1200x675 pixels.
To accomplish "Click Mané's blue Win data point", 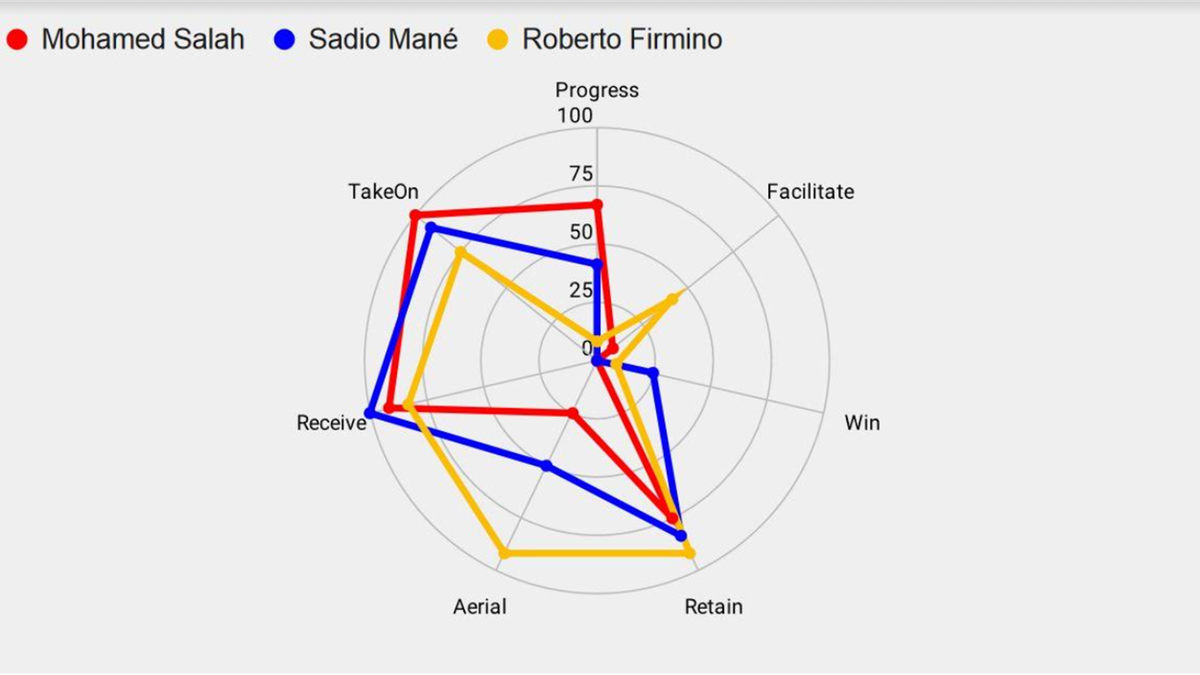I will (x=654, y=374).
